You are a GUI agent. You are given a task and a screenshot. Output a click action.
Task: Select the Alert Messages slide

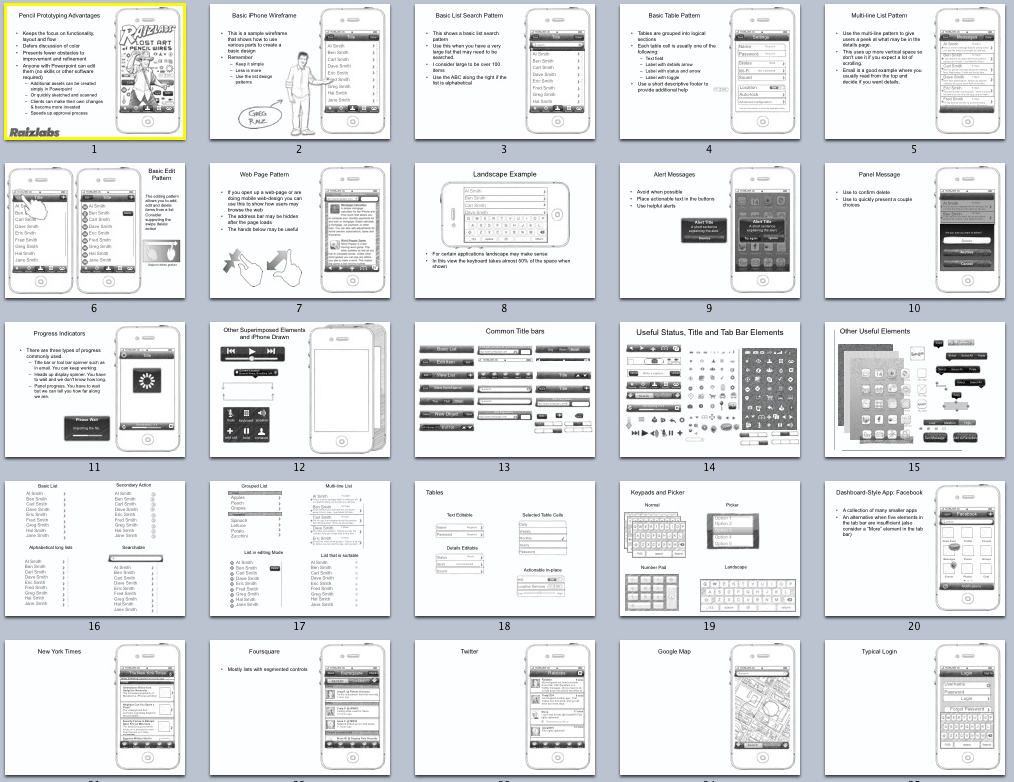coord(710,230)
